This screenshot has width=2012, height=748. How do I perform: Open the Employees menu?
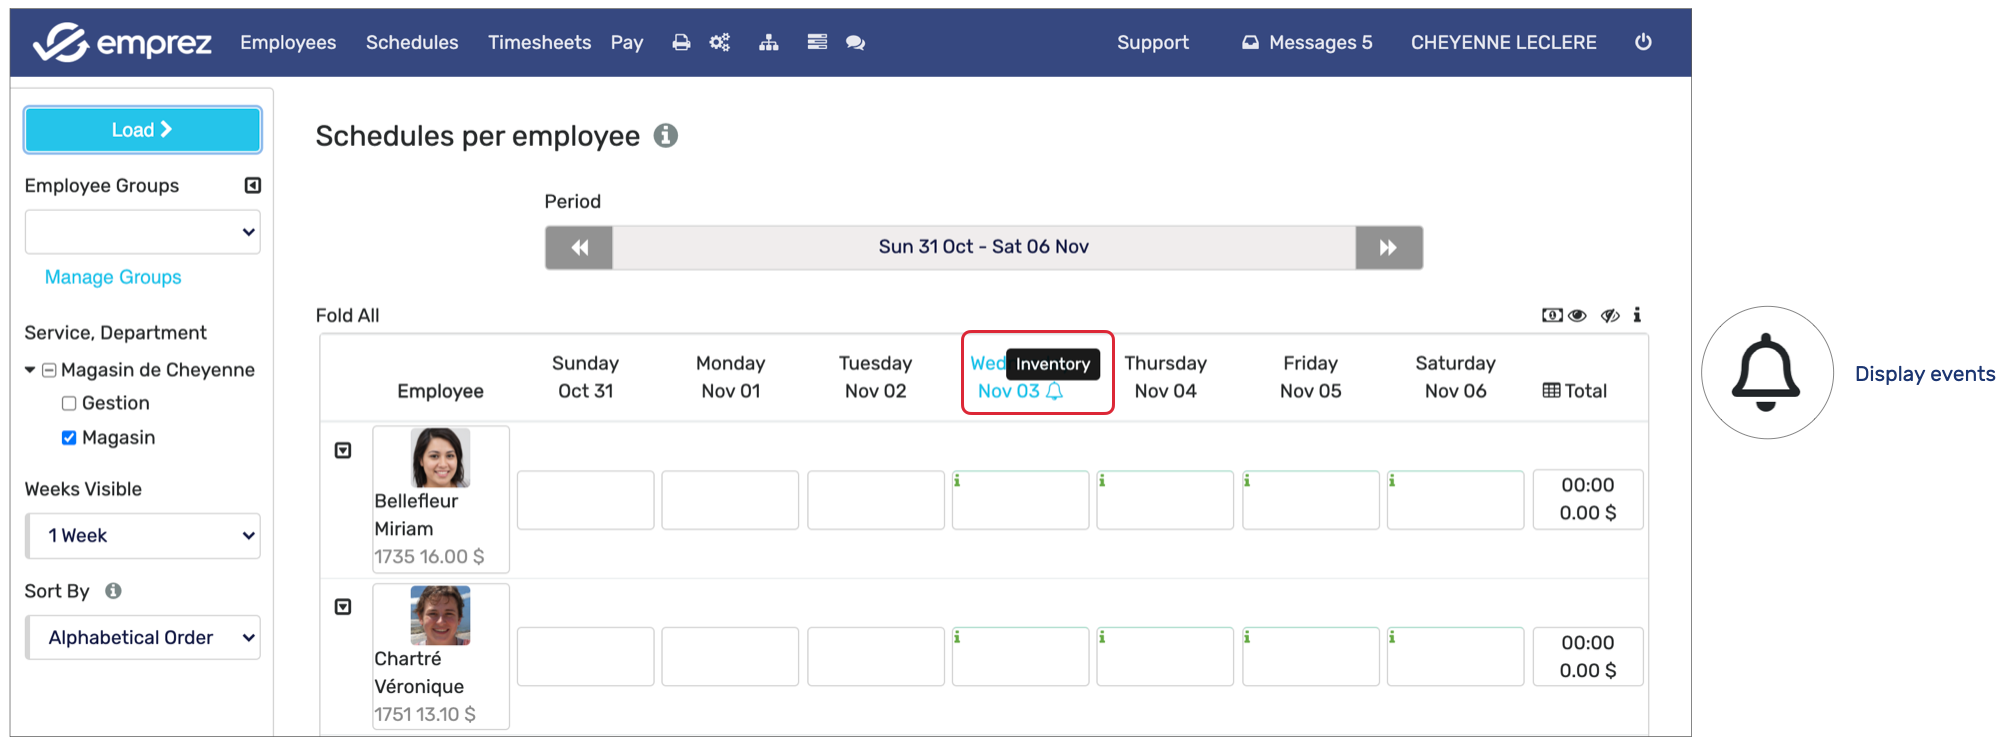pos(288,42)
